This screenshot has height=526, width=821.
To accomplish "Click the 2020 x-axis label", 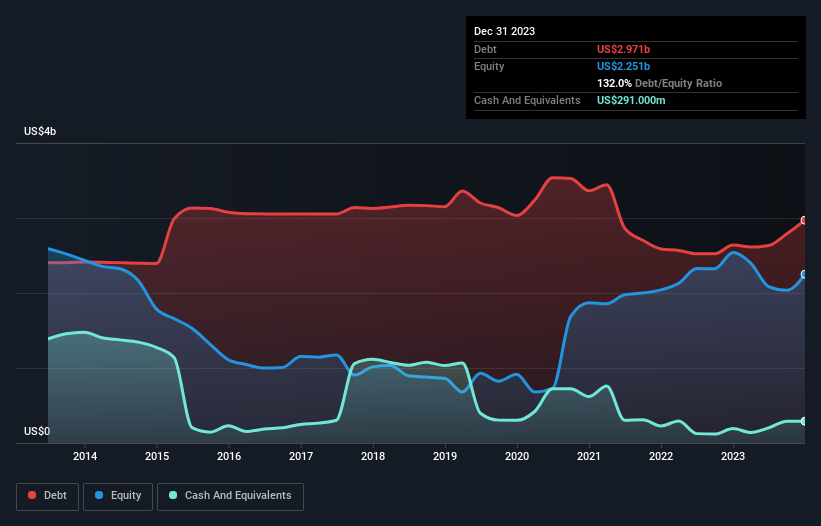I will (517, 456).
